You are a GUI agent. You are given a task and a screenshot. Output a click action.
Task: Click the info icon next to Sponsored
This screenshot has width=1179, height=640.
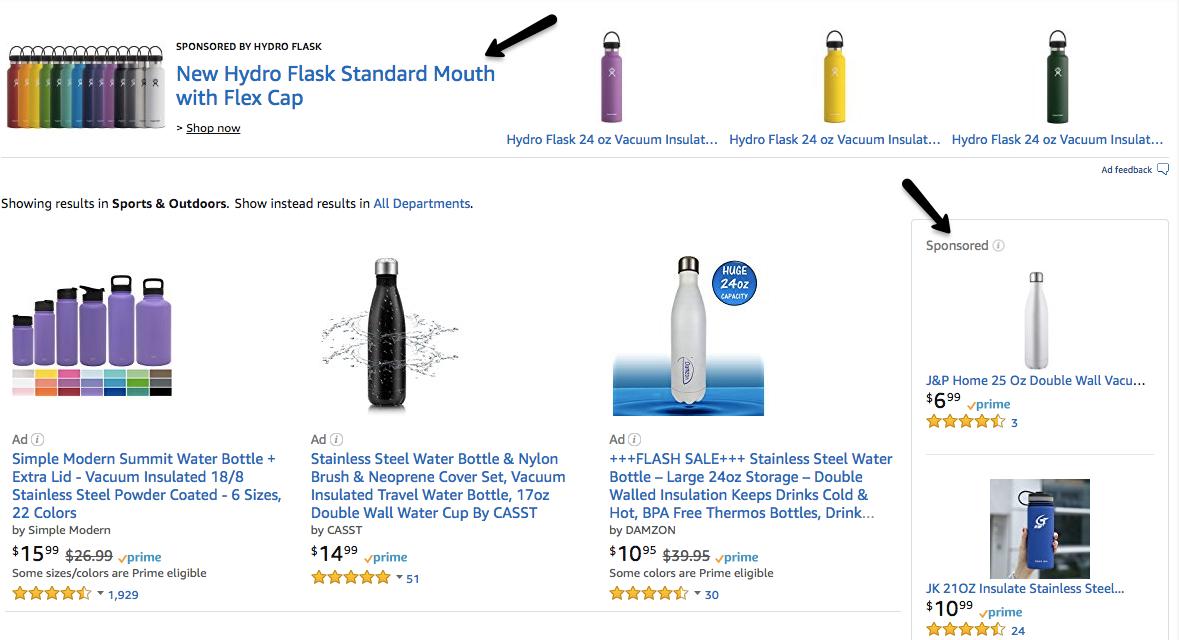[x=999, y=246]
